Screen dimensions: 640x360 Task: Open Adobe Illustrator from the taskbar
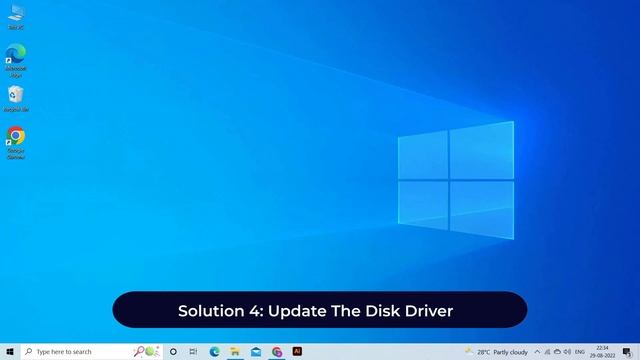(x=297, y=351)
